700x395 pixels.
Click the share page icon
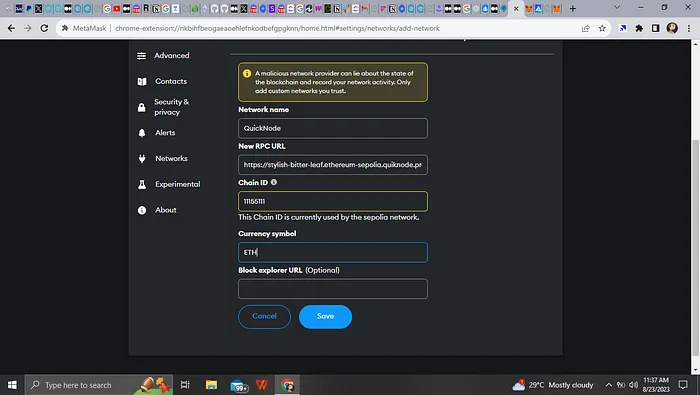[585, 28]
